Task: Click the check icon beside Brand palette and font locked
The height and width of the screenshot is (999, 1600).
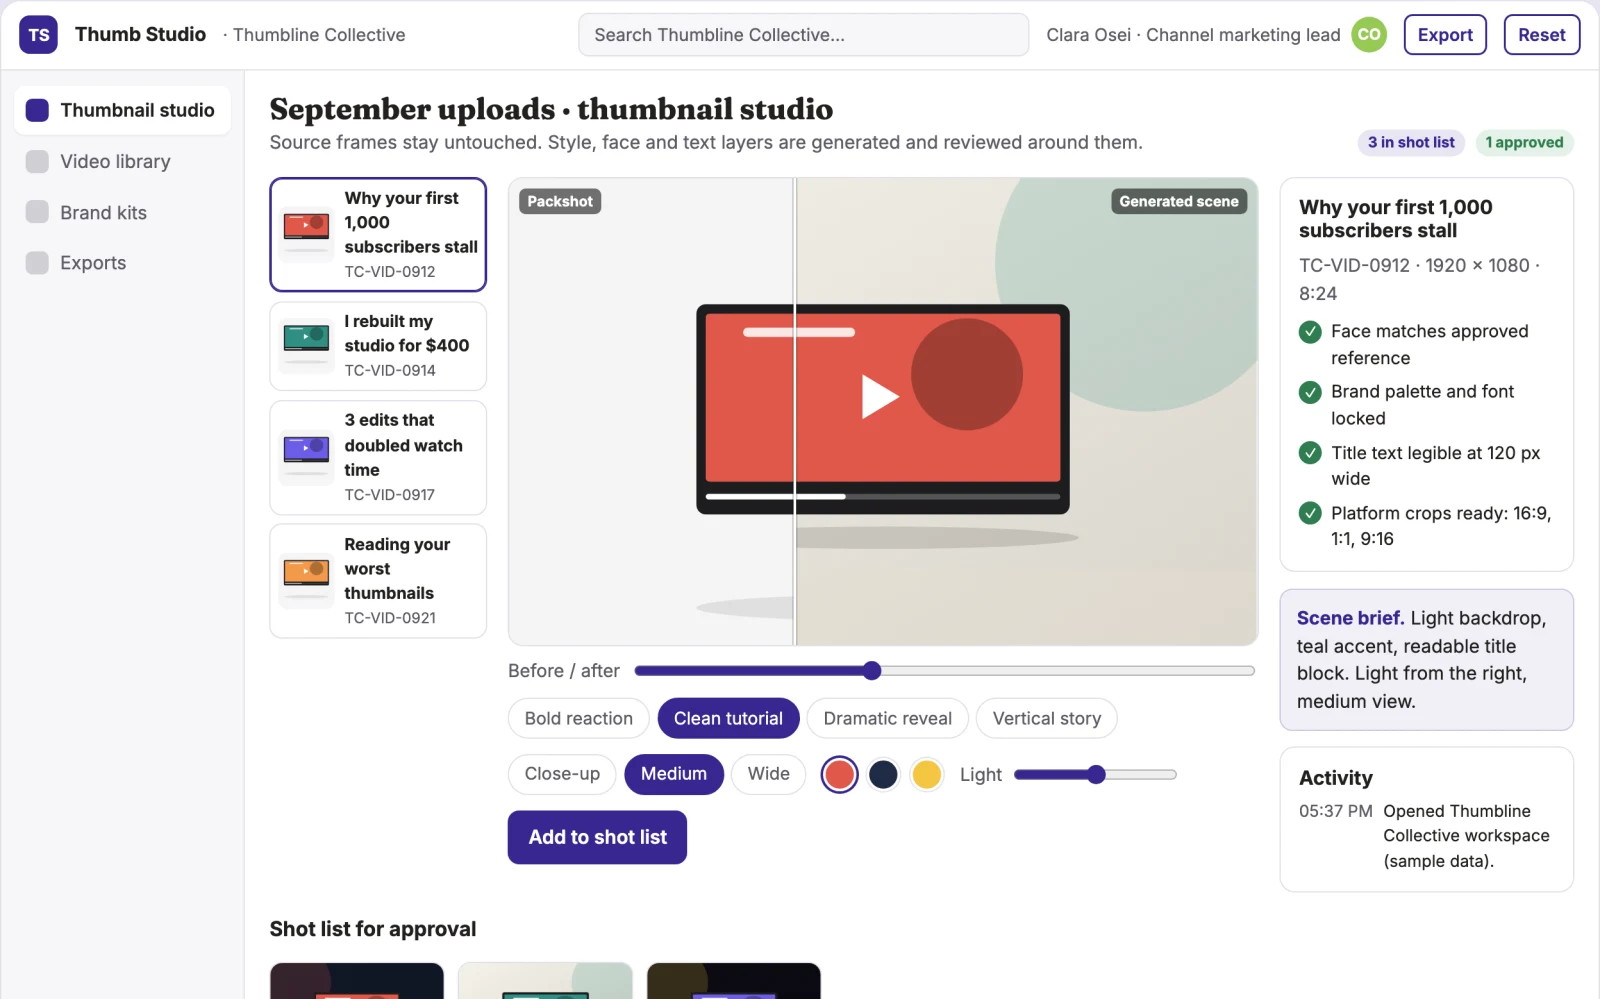Action: pos(1310,392)
